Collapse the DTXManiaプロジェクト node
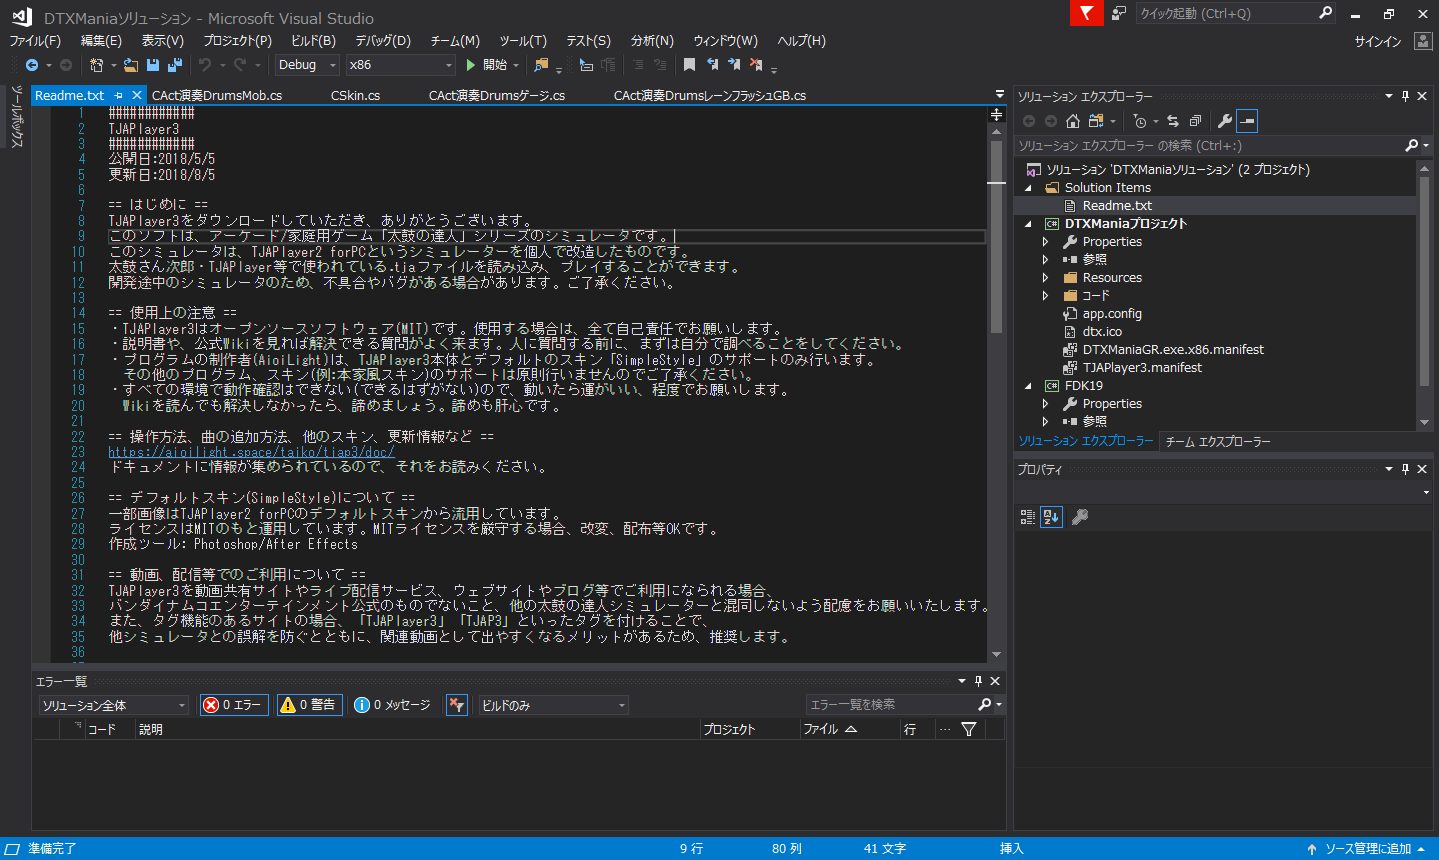The width and height of the screenshot is (1439, 860). pyautogui.click(x=1028, y=224)
